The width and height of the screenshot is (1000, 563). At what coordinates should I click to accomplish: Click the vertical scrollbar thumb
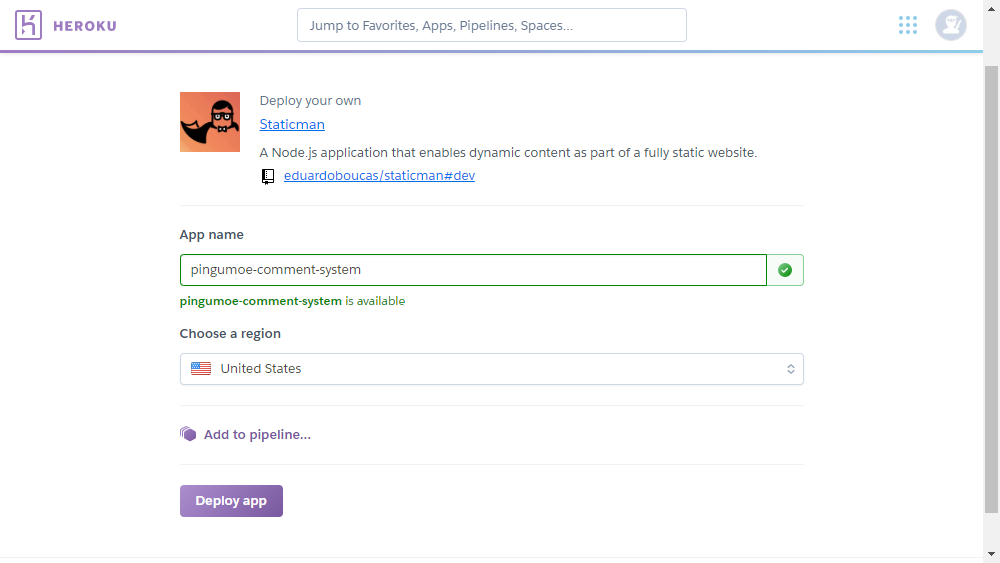991,289
